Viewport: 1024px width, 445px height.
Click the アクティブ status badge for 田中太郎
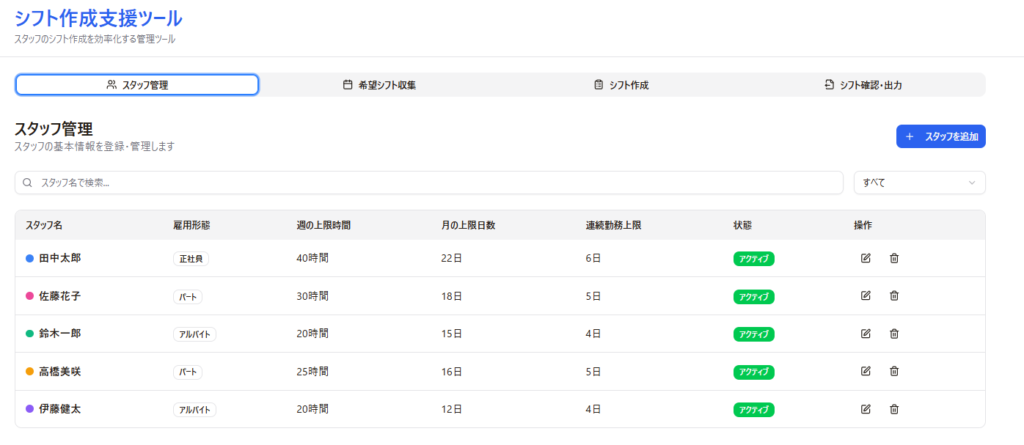[754, 259]
